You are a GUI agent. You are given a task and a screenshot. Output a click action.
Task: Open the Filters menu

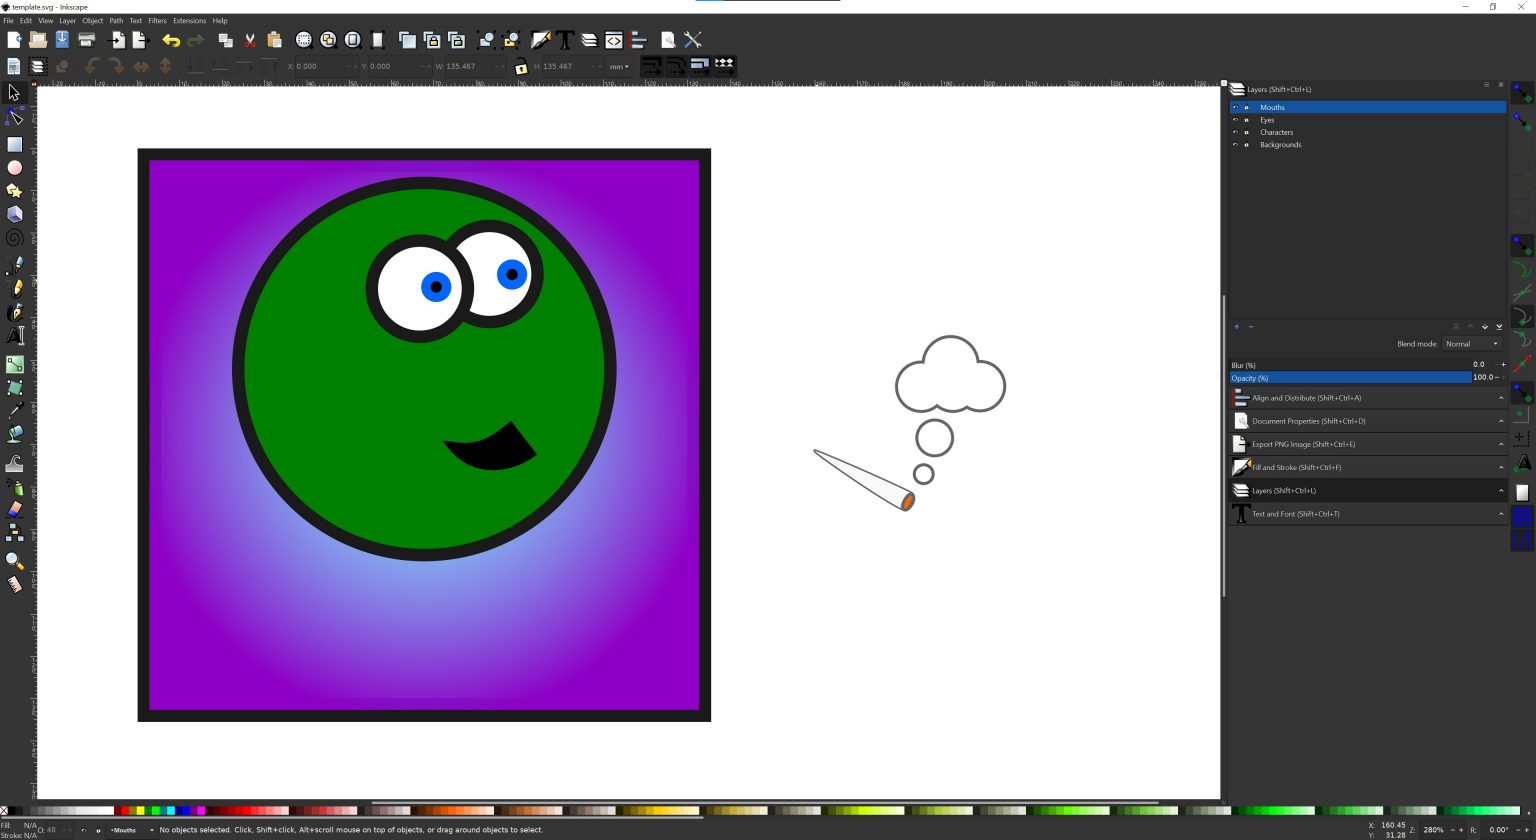click(157, 20)
